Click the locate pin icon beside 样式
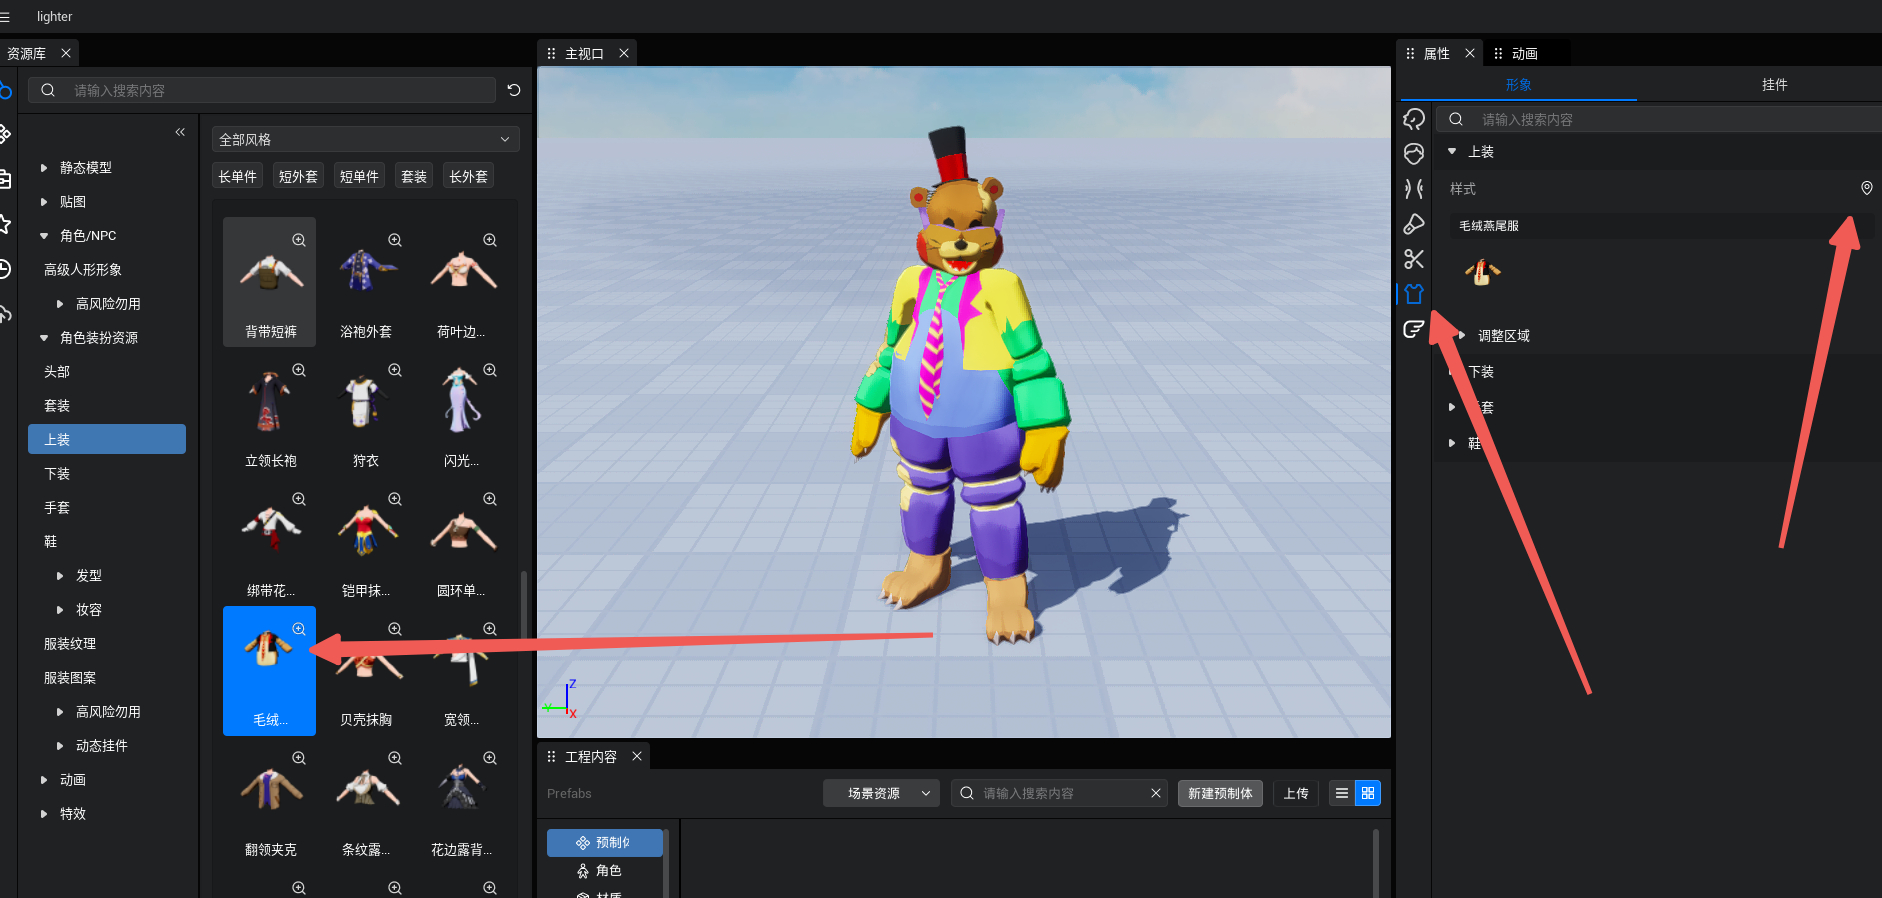The width and height of the screenshot is (1882, 898). click(x=1866, y=188)
